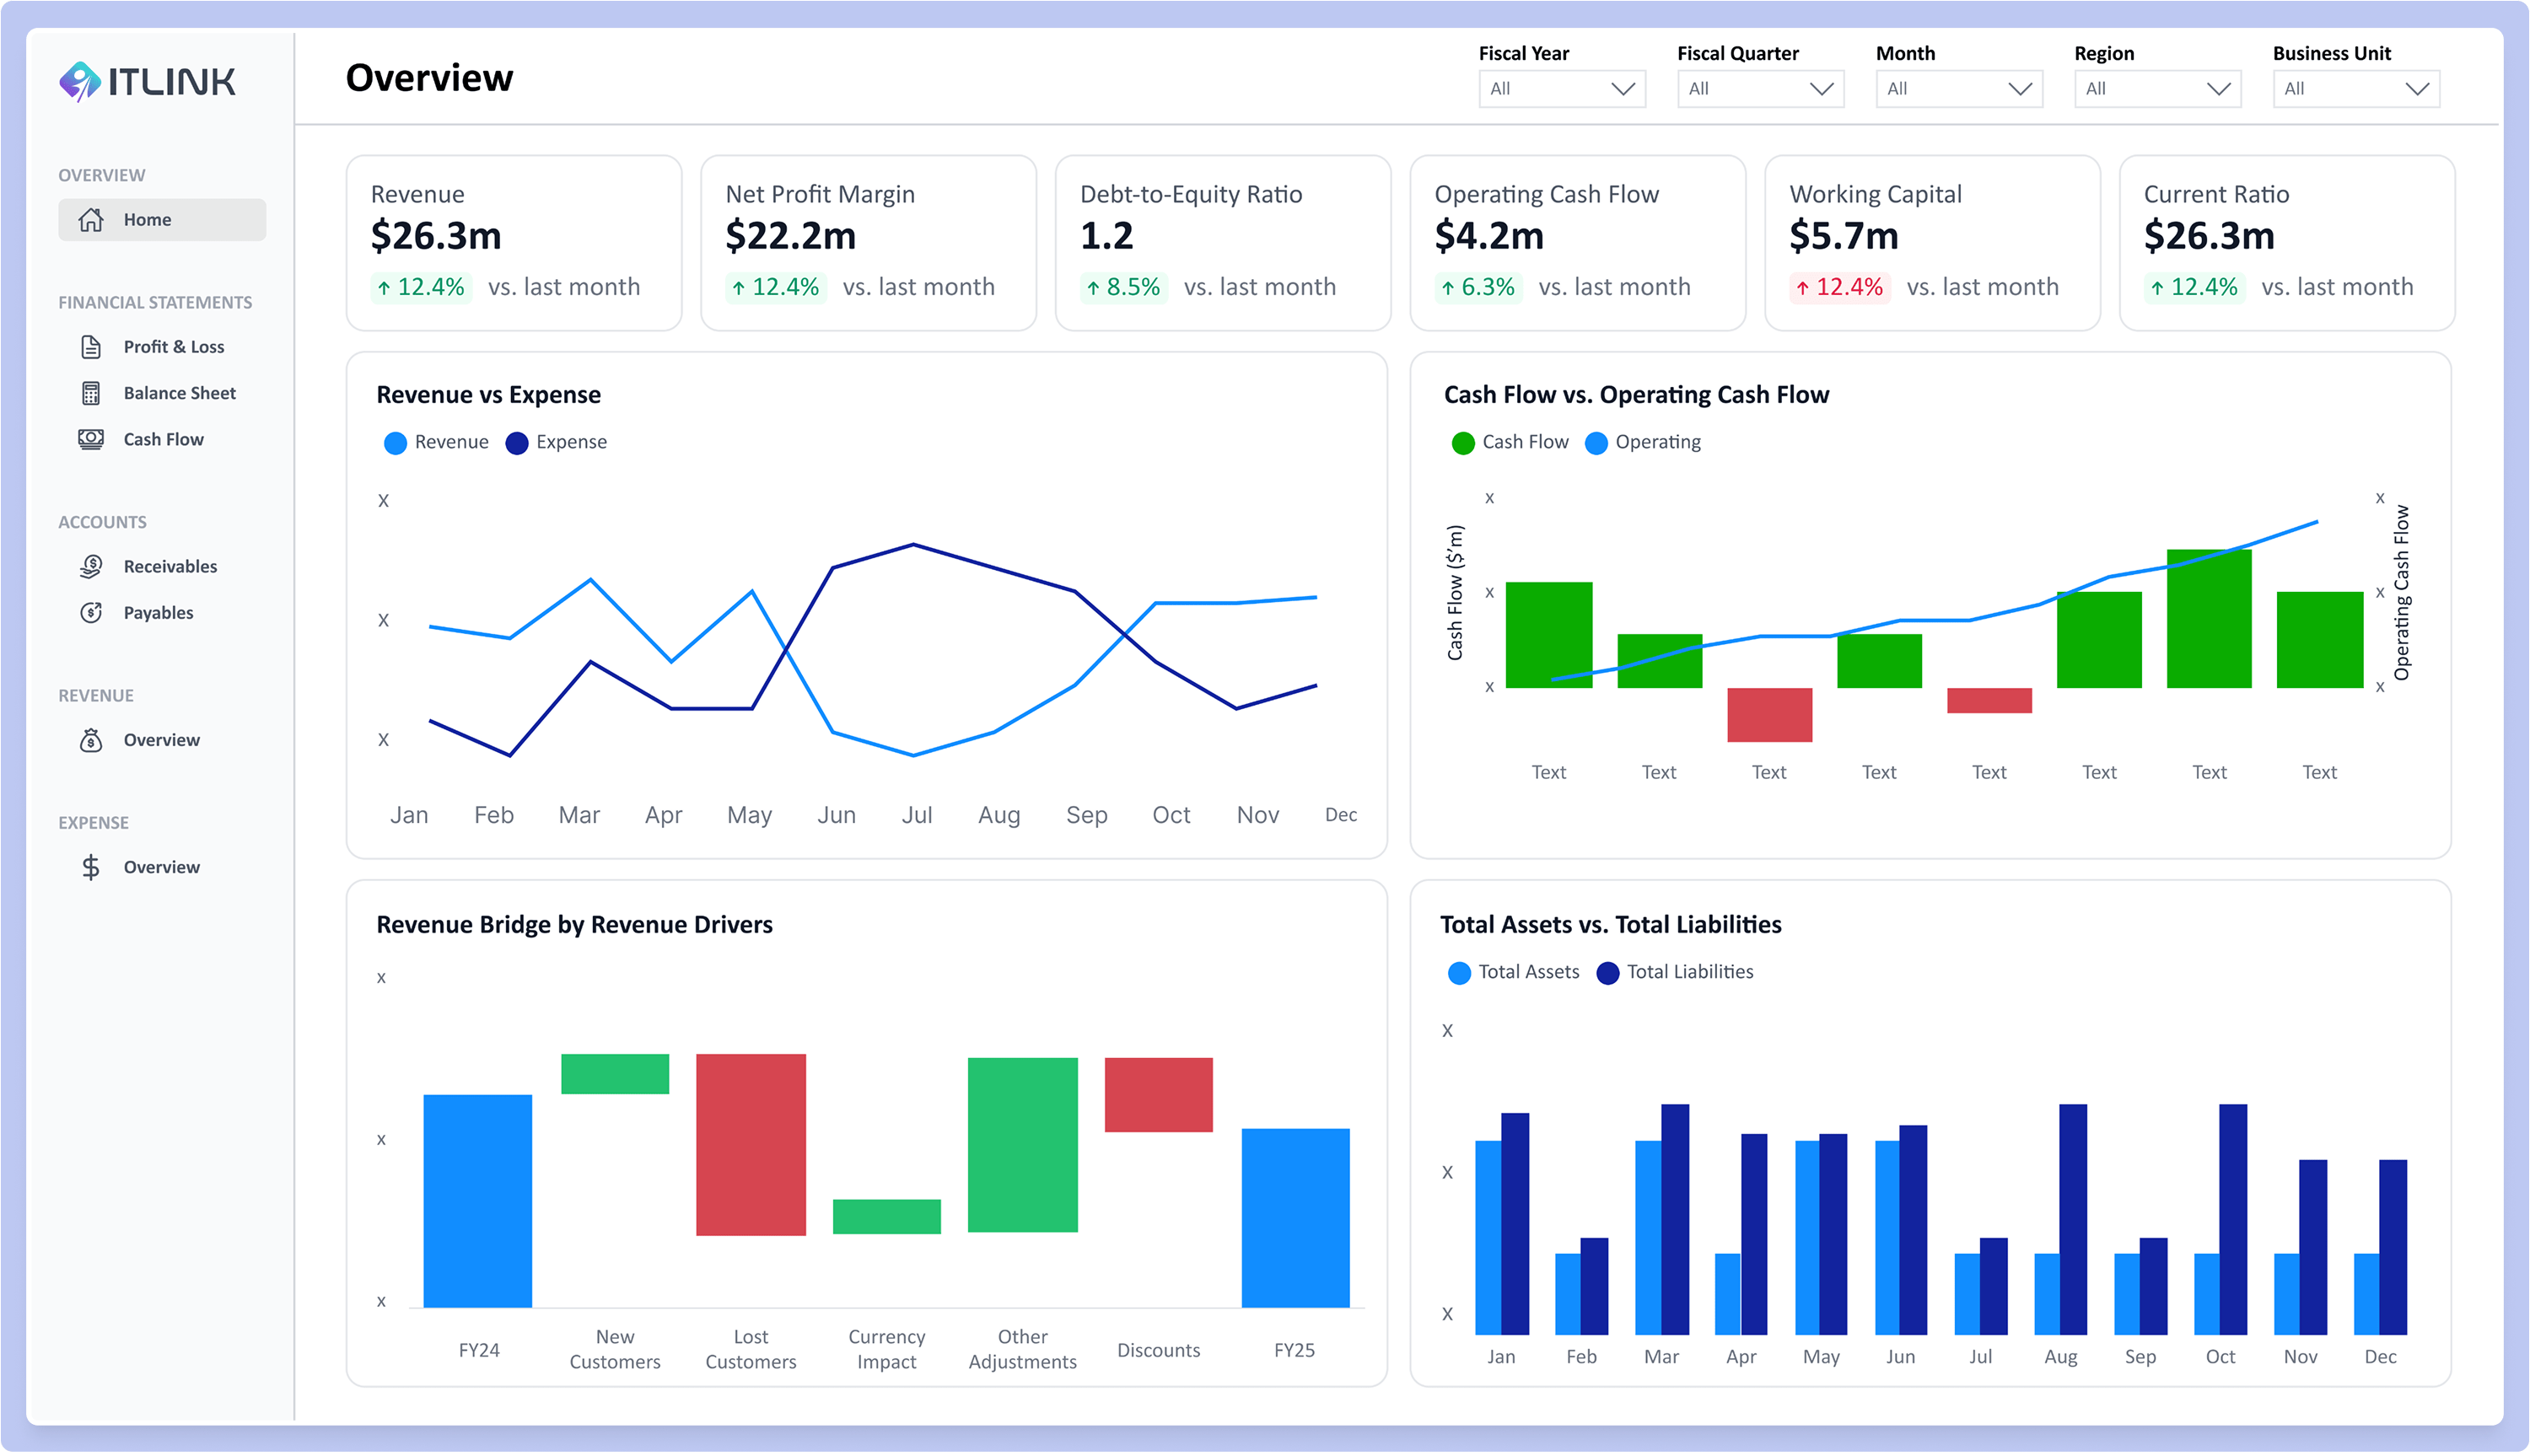Viewport: 2530px width, 1456px height.
Task: Navigate to Overview under REVENUE
Action: tap(161, 740)
